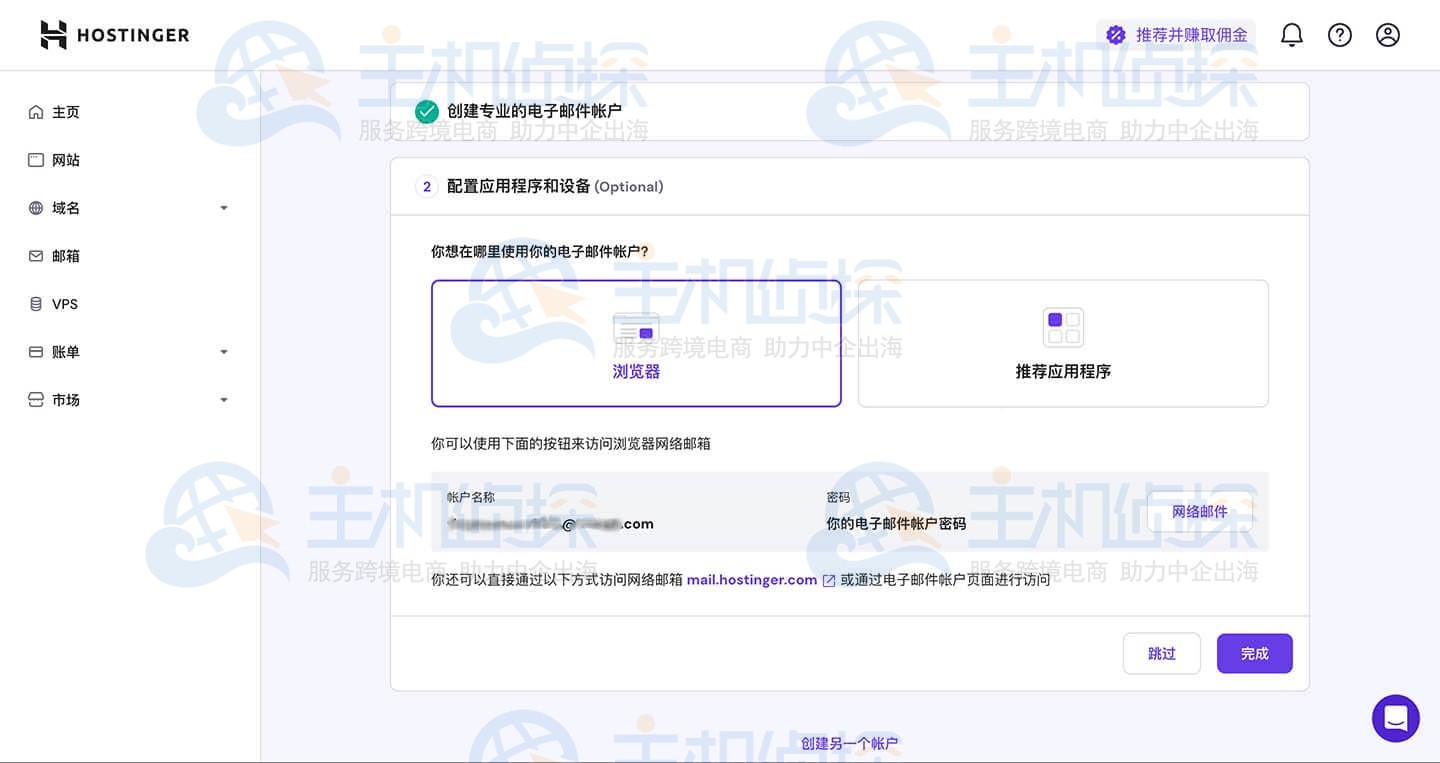Click the external link icon beside mail.hostinger.com
Viewport: 1440px width, 763px height.
click(x=828, y=581)
